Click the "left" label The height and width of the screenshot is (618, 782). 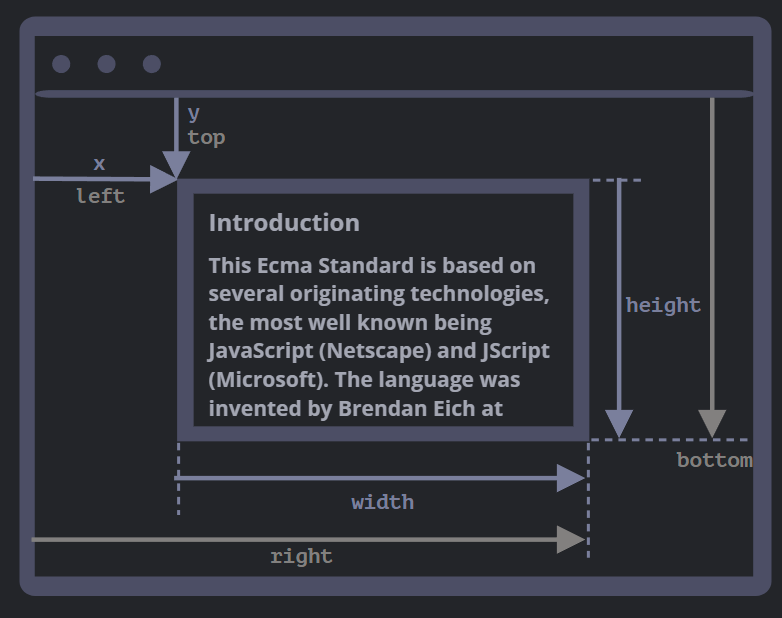101,196
